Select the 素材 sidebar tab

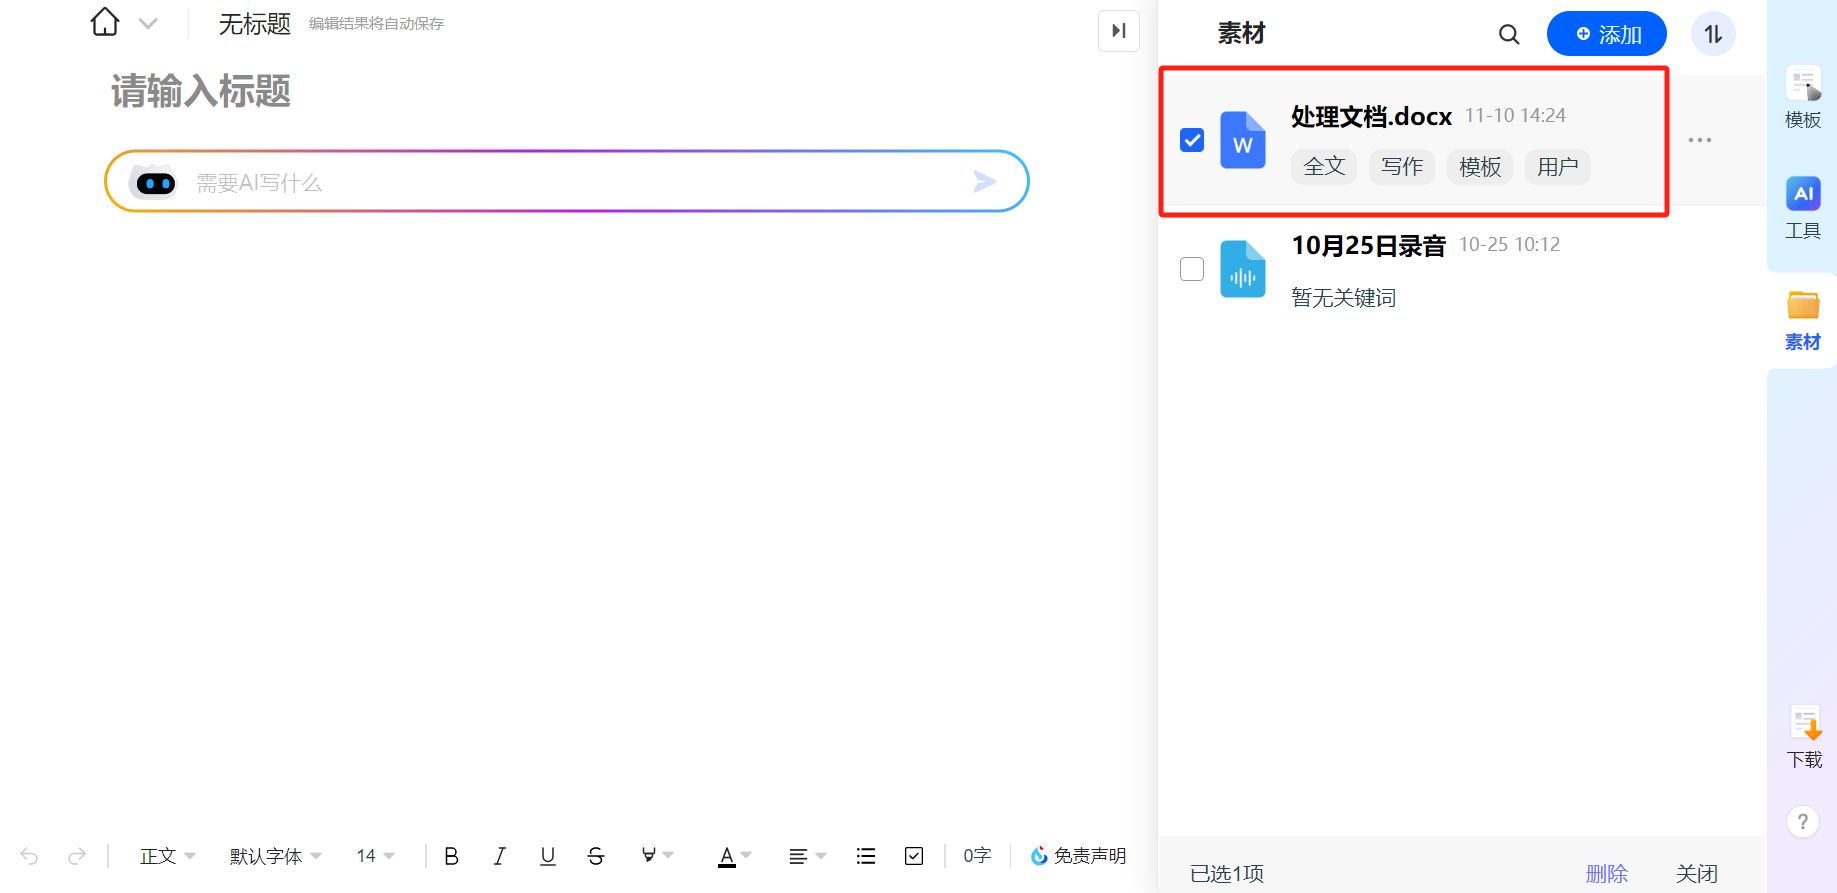pyautogui.click(x=1802, y=319)
